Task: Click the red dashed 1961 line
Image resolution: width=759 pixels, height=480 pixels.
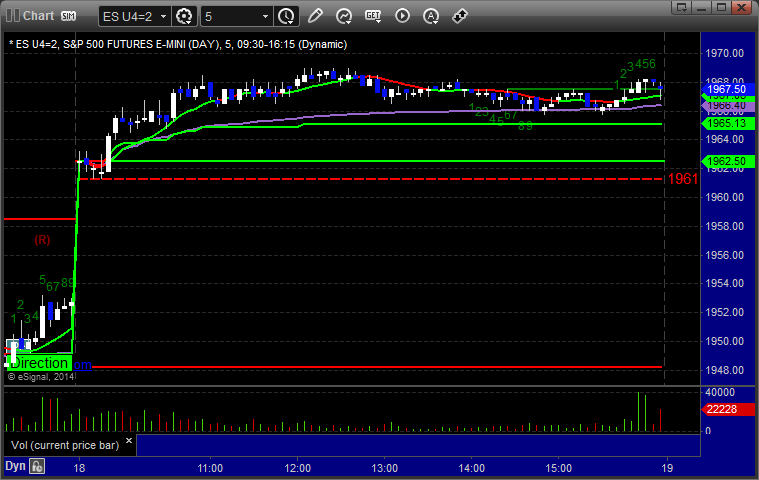Action: click(x=370, y=179)
